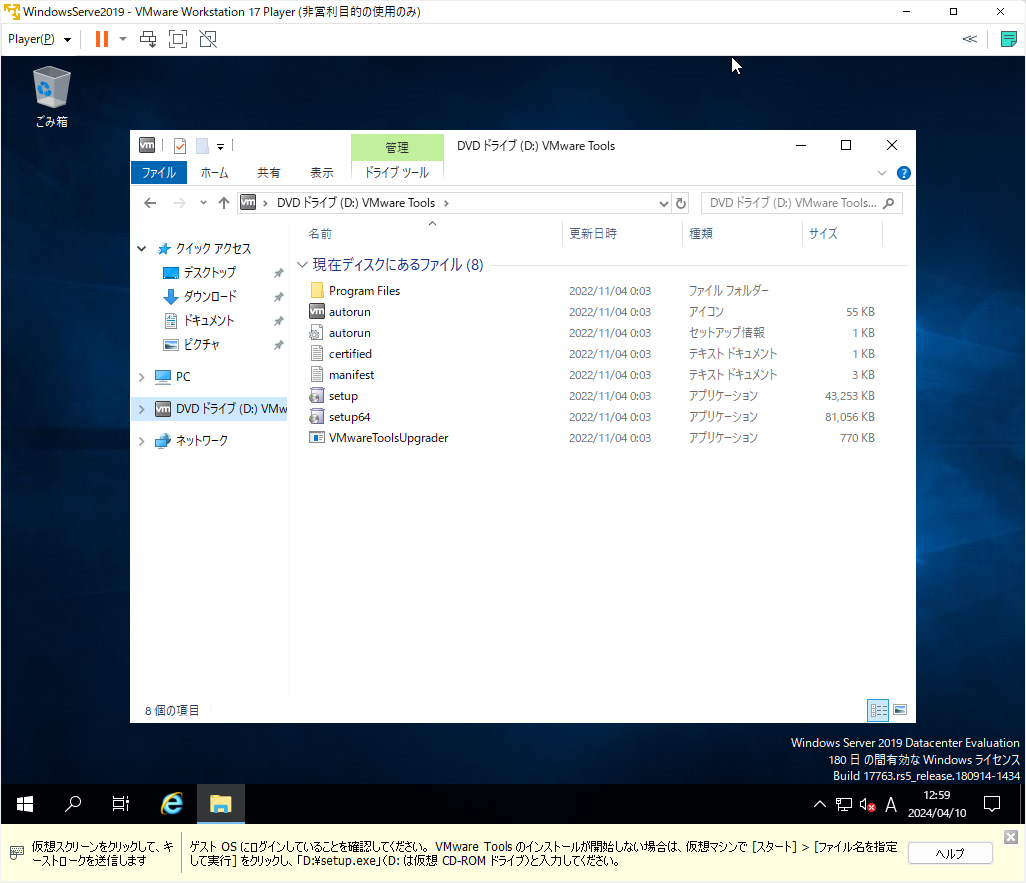Viewport: 1026px width, 883px height.
Task: Expand the ネットワーク tree node
Action: click(141, 441)
